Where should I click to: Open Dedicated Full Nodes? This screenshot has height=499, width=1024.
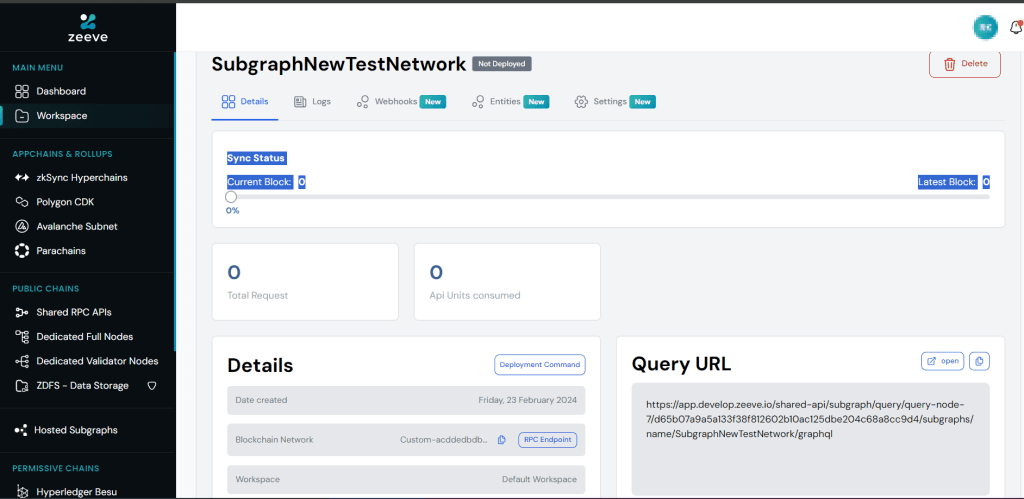pyautogui.click(x=84, y=337)
